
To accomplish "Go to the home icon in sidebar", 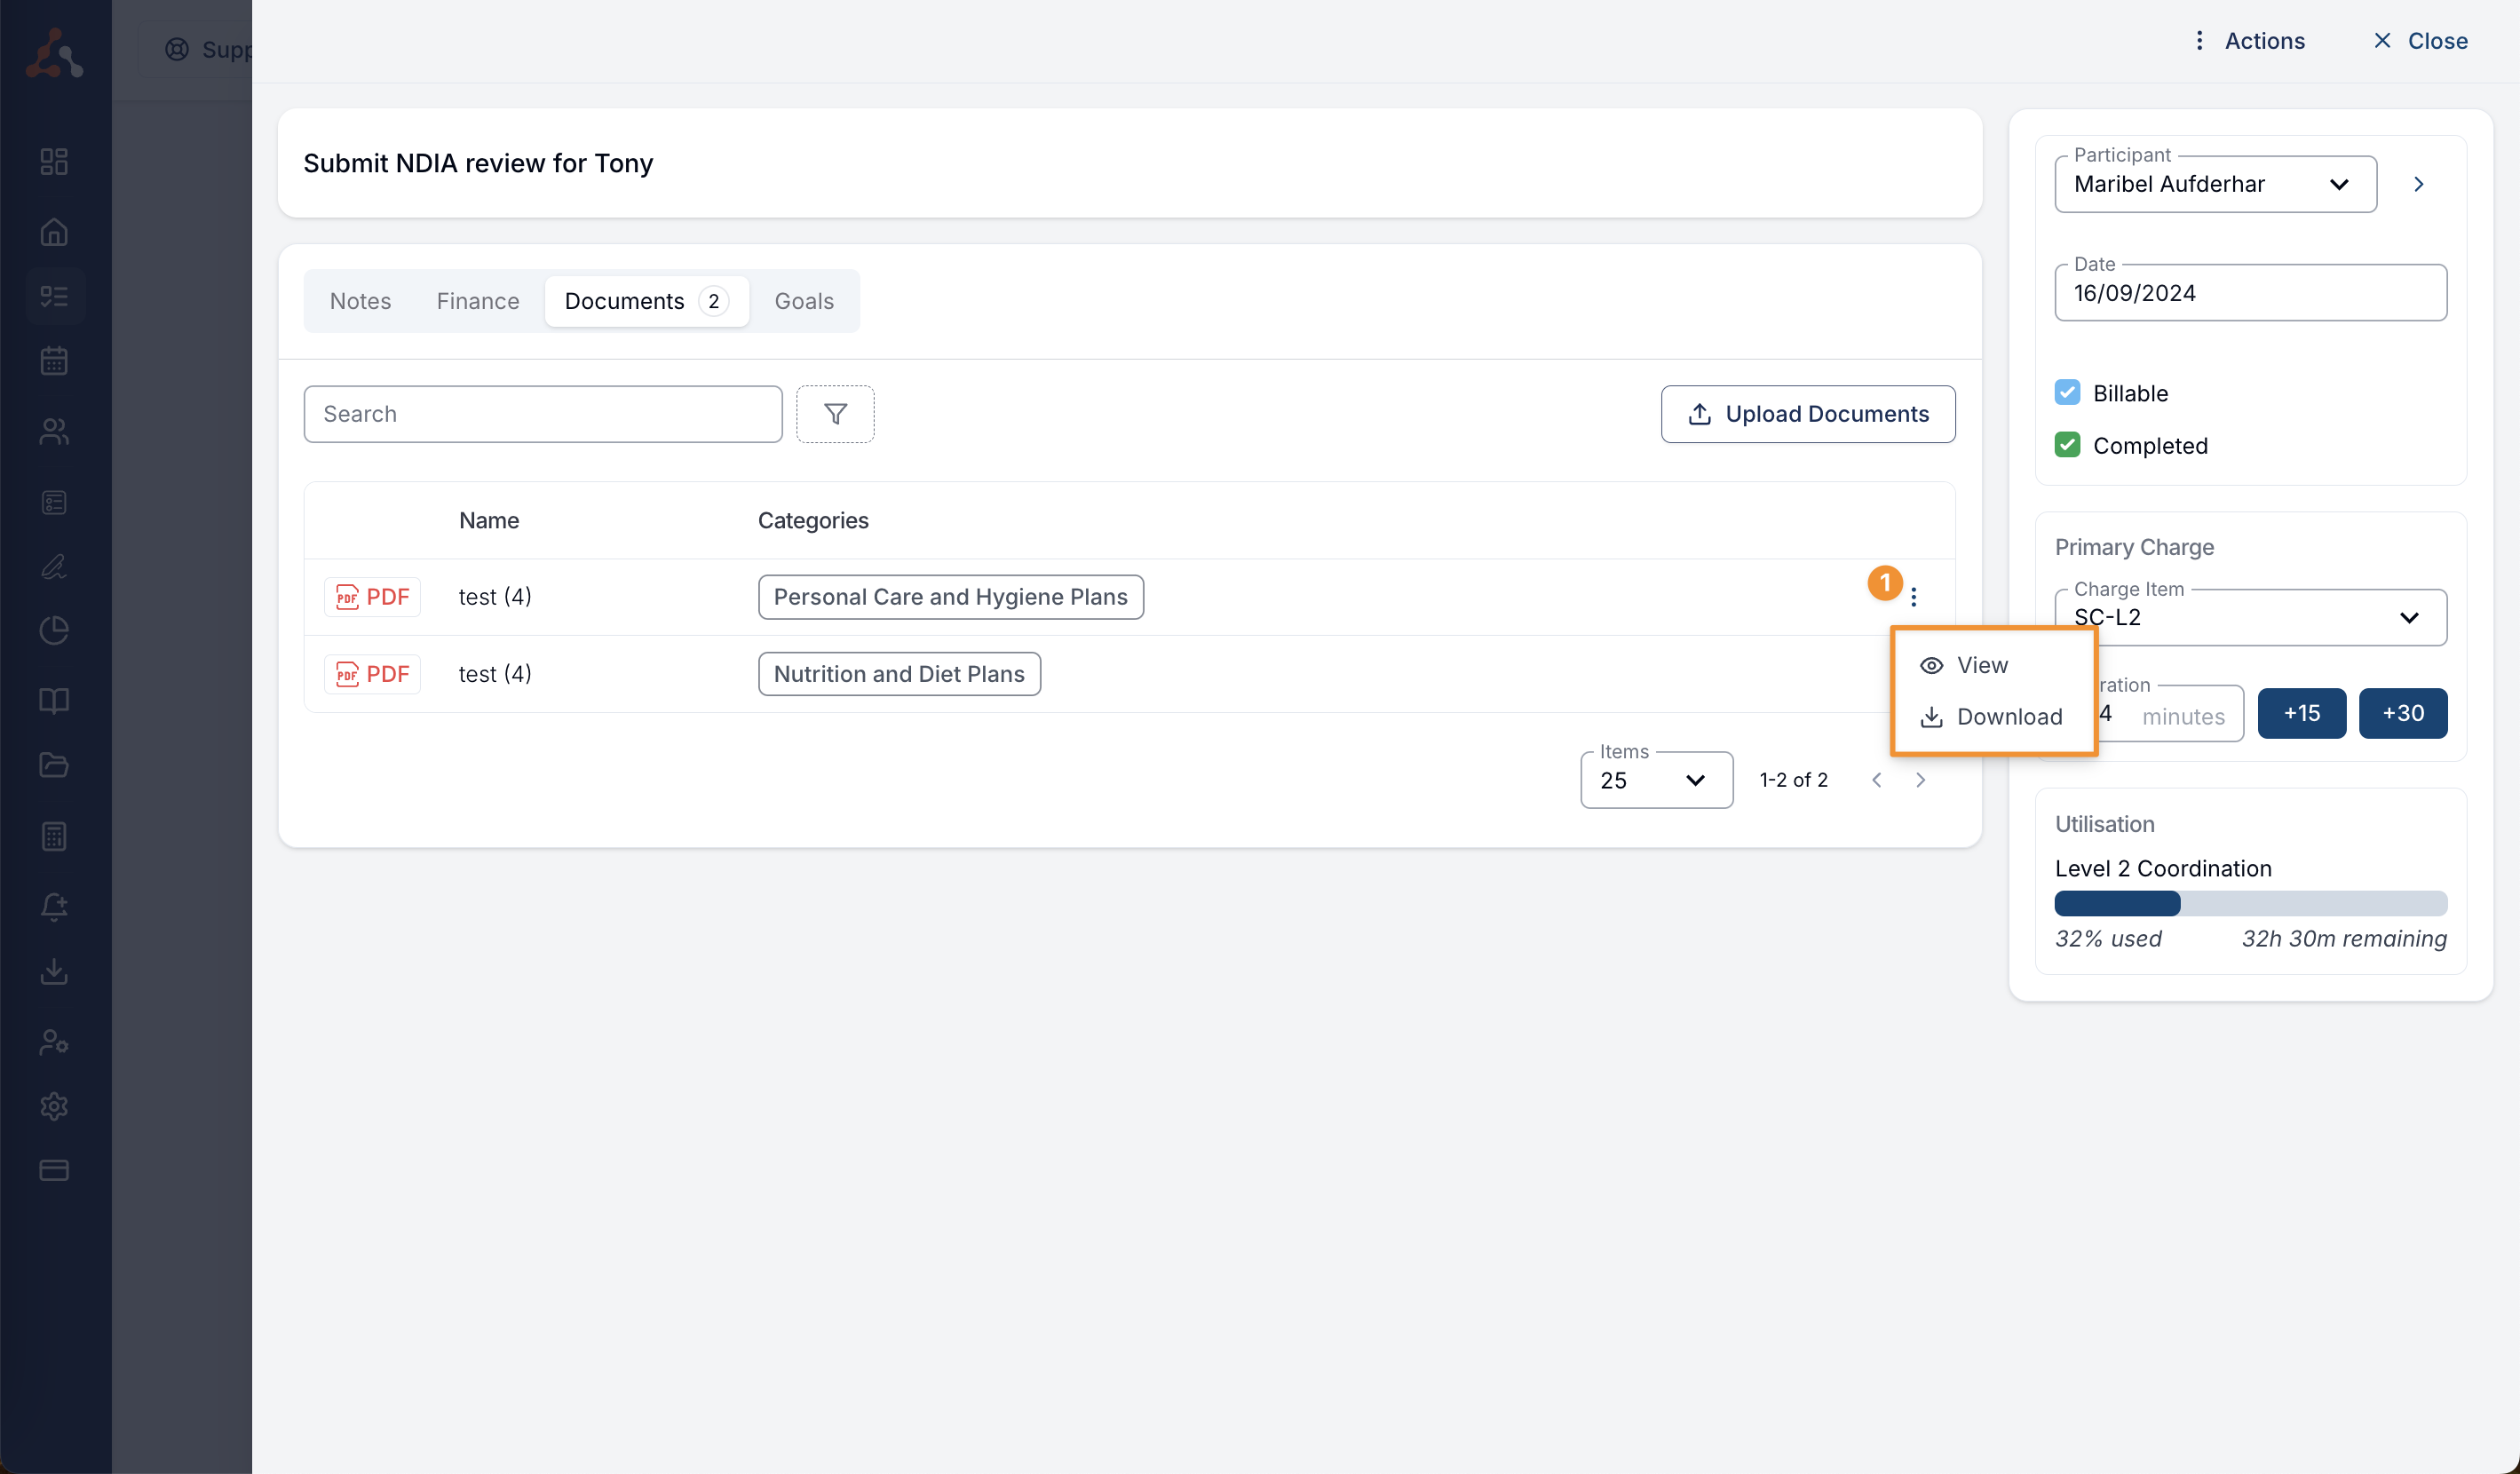I will (x=54, y=231).
